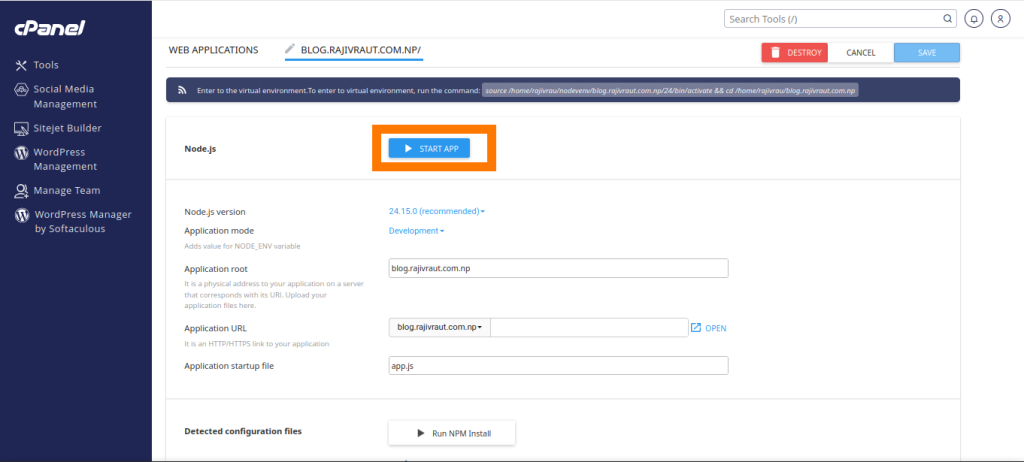Click the Cancel button

click(x=861, y=53)
